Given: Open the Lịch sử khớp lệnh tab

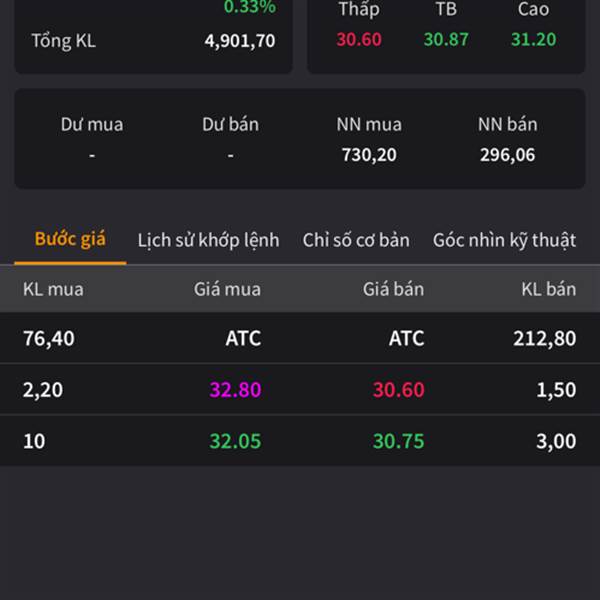Looking at the screenshot, I should pyautogui.click(x=209, y=240).
